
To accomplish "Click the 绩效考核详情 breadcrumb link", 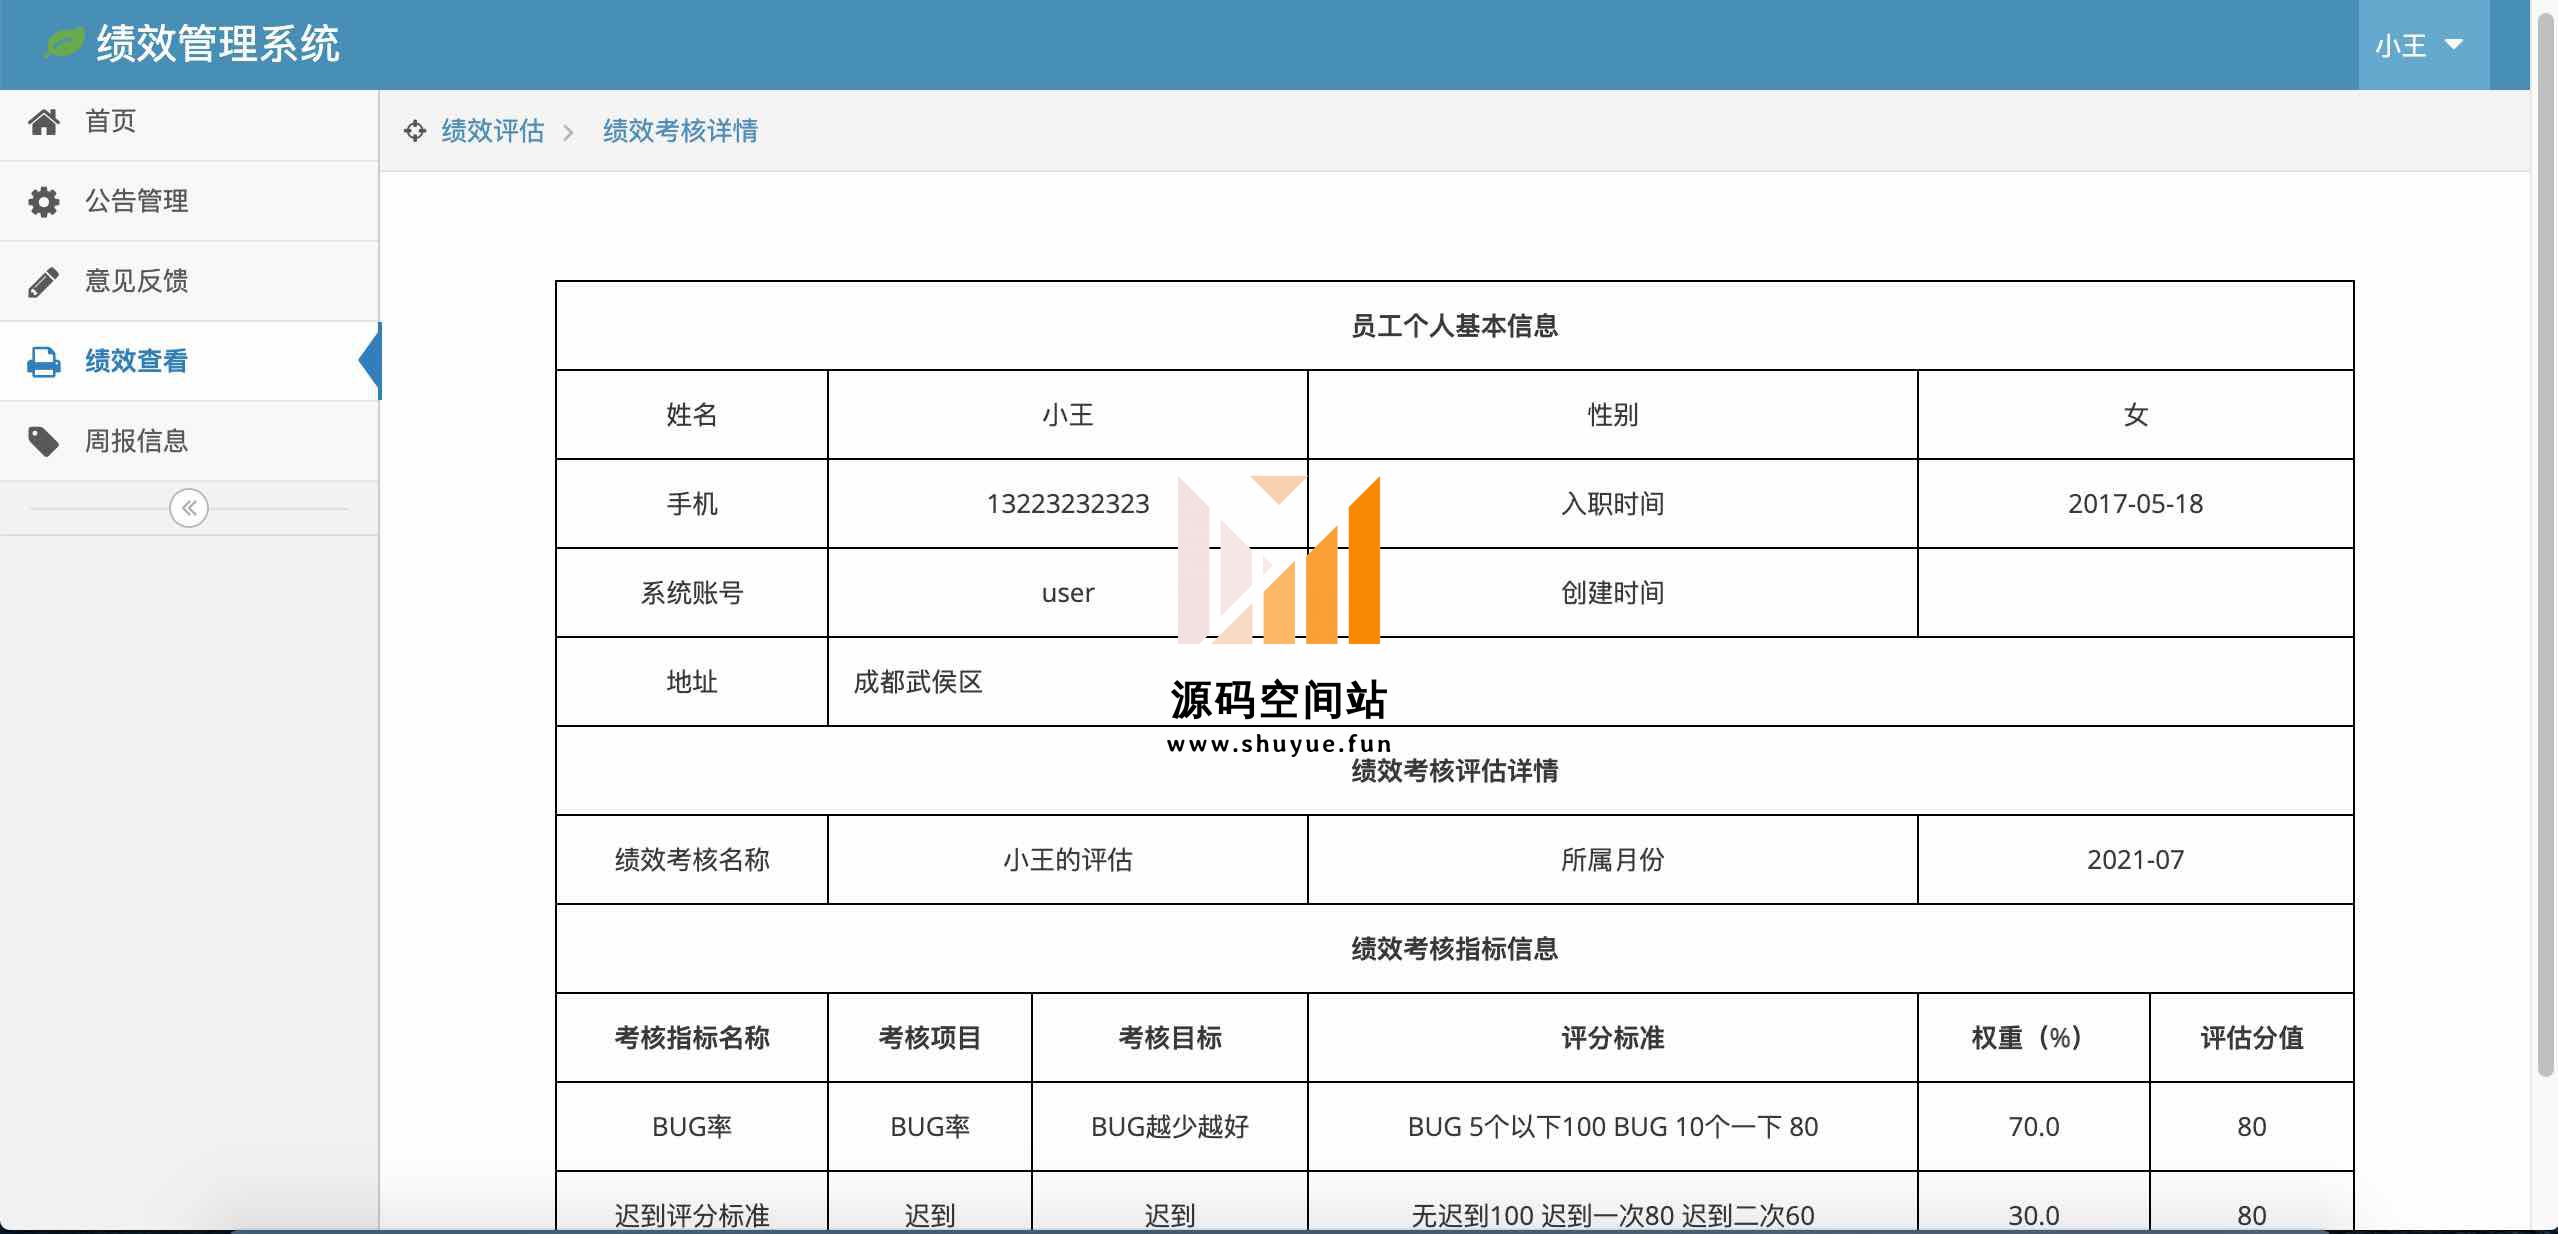I will 680,131.
